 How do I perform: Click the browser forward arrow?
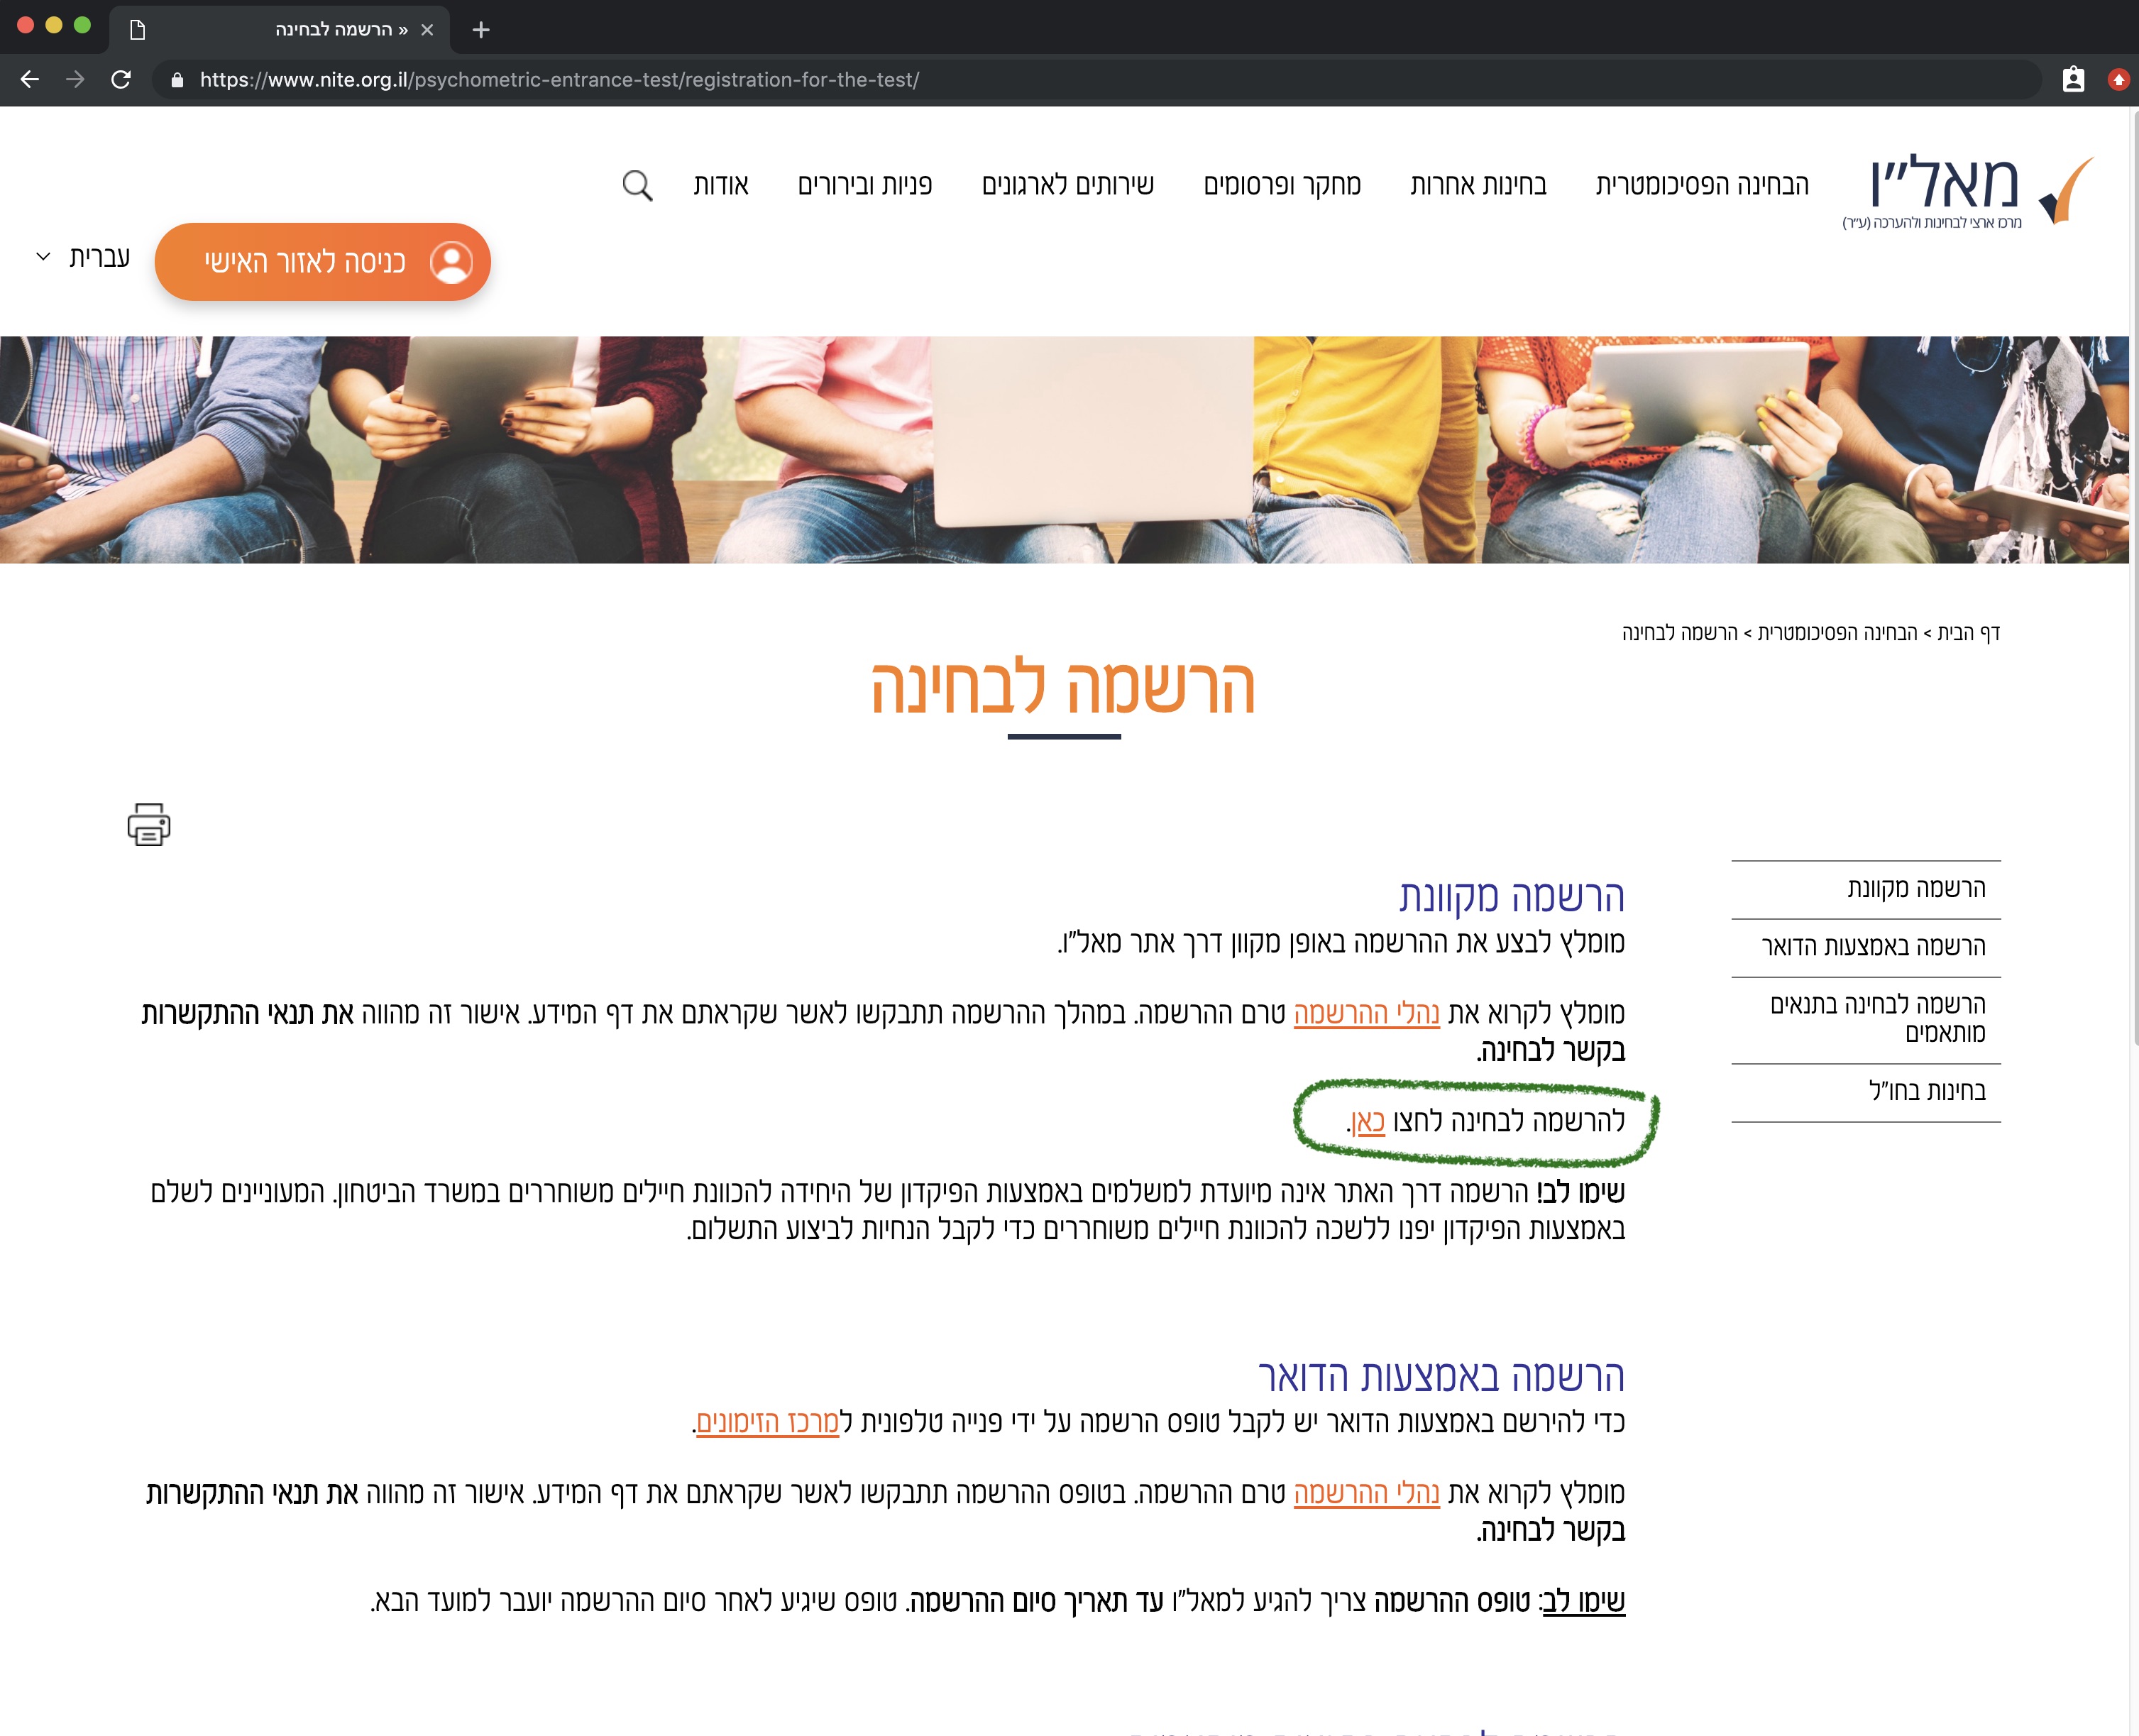(75, 80)
